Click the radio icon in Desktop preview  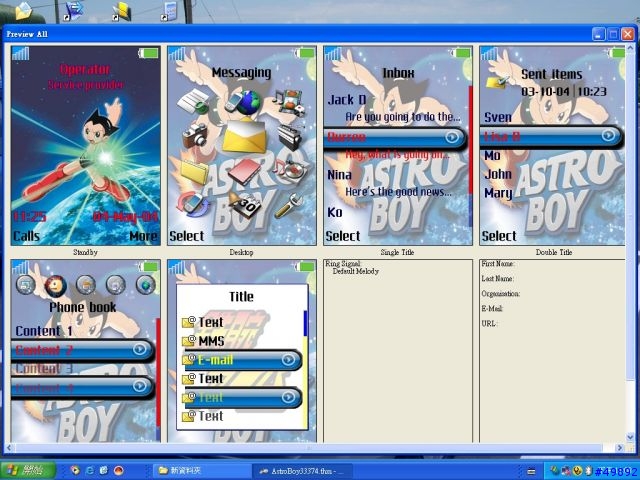[290, 137]
